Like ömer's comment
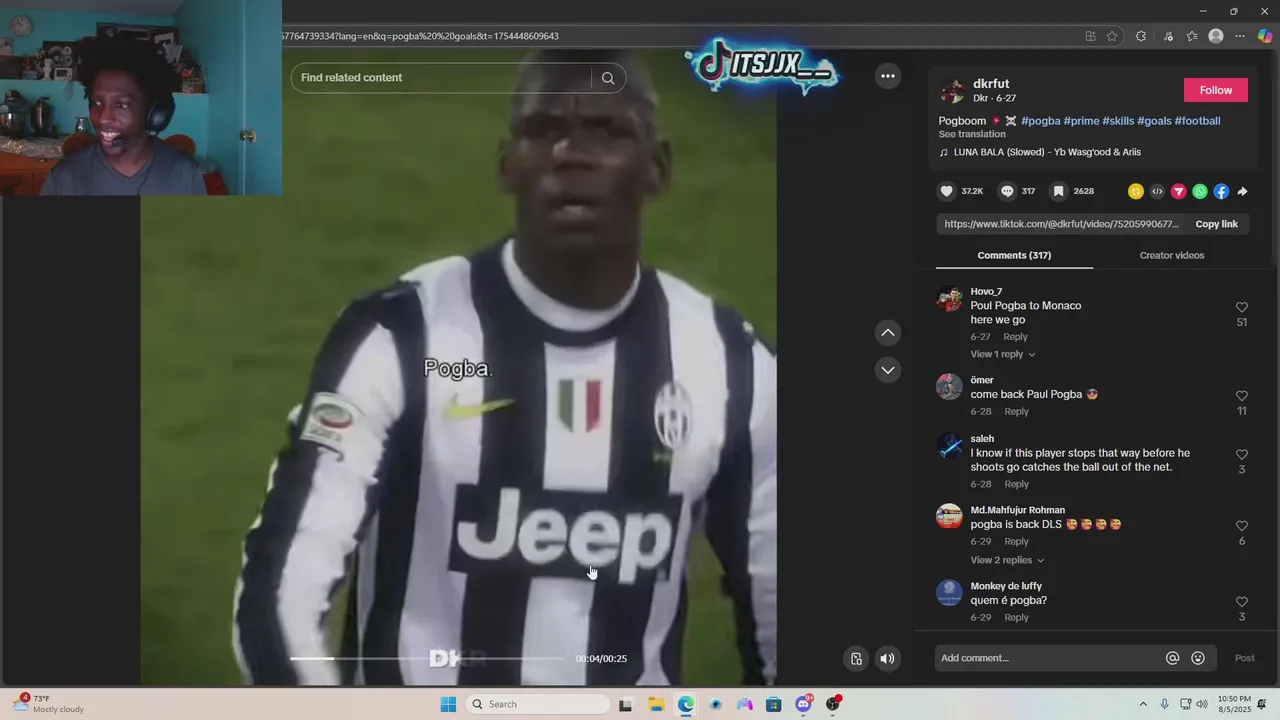Screen dimensions: 1280x720 1242,396
